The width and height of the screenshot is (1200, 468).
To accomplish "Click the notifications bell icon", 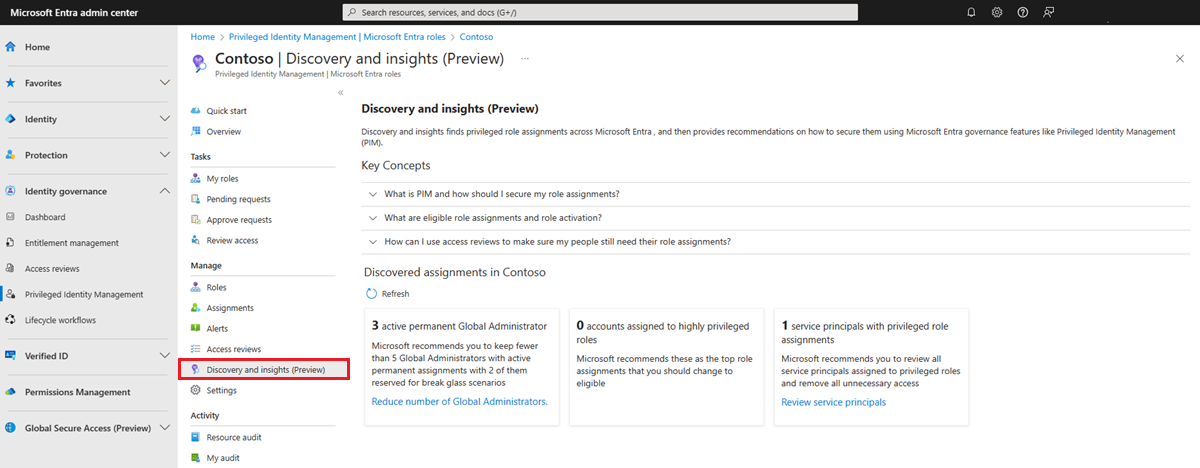I will coord(971,12).
